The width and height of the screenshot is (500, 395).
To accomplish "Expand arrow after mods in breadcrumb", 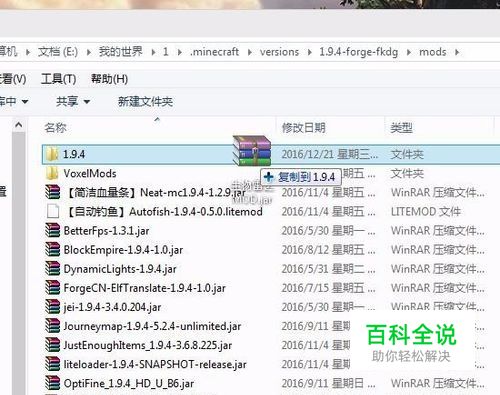I will (x=457, y=52).
